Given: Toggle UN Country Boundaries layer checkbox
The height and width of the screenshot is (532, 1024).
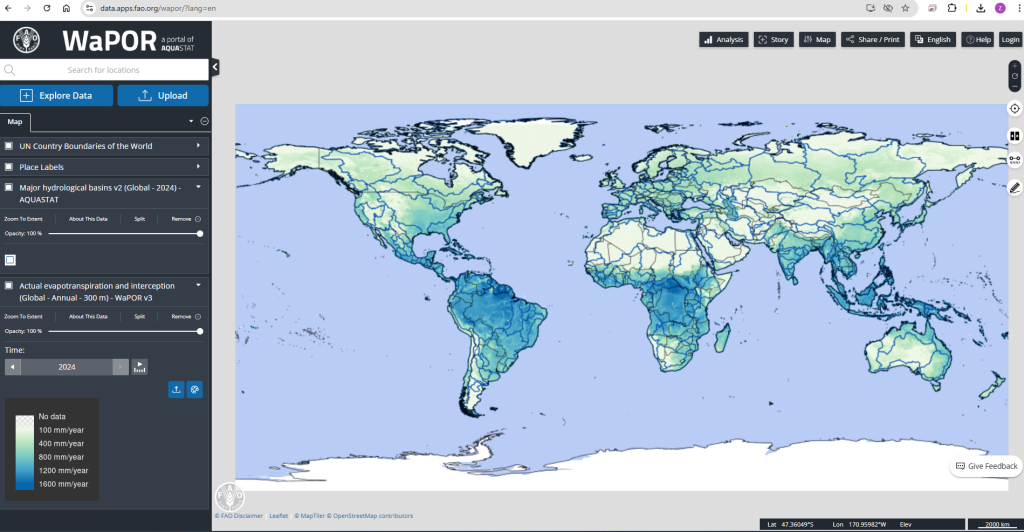Looking at the screenshot, I should (x=9, y=146).
